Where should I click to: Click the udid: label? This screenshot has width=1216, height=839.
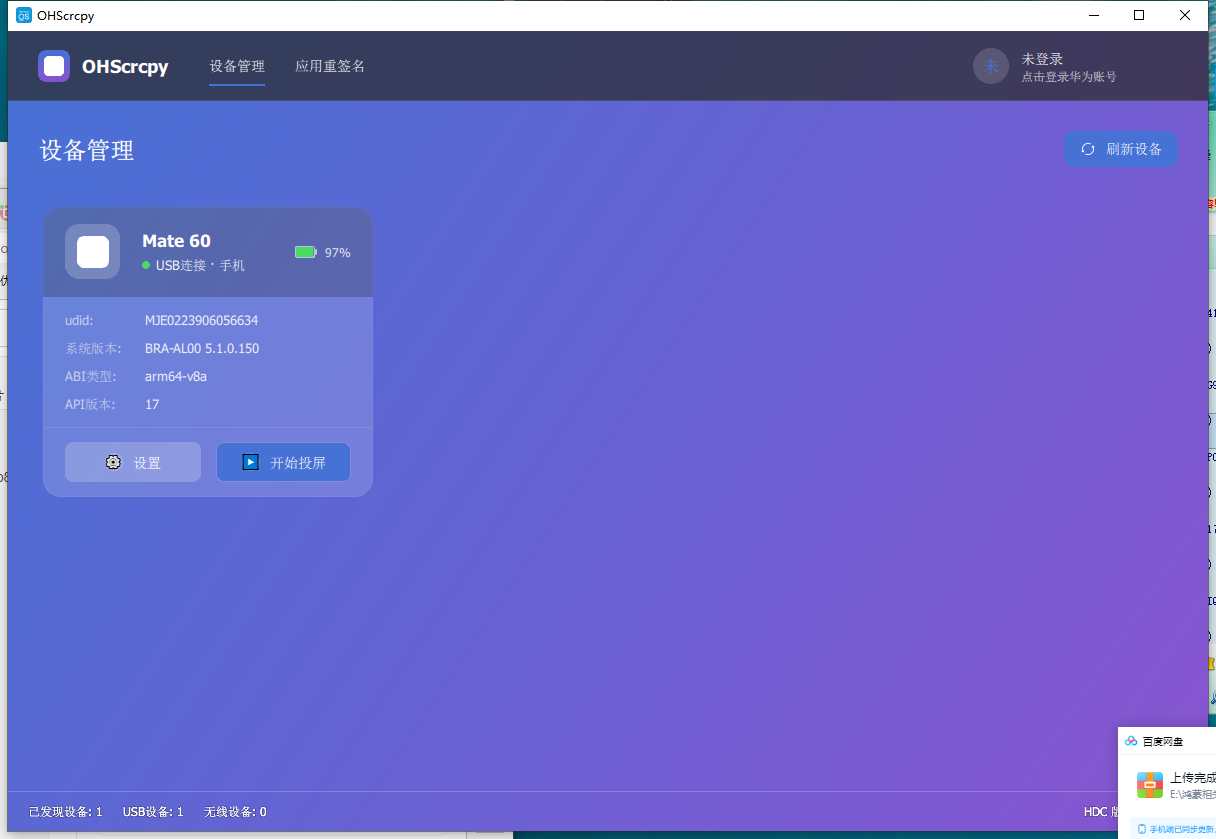click(79, 320)
